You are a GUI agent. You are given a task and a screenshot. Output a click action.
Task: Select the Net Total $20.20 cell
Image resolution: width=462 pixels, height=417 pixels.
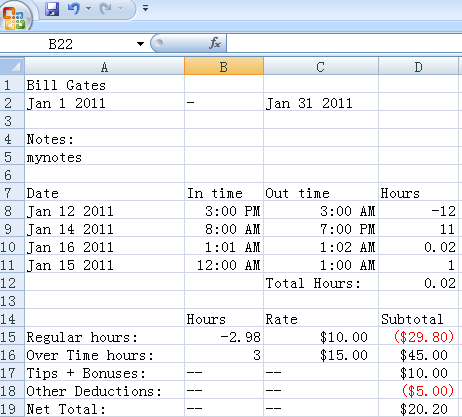[418, 409]
